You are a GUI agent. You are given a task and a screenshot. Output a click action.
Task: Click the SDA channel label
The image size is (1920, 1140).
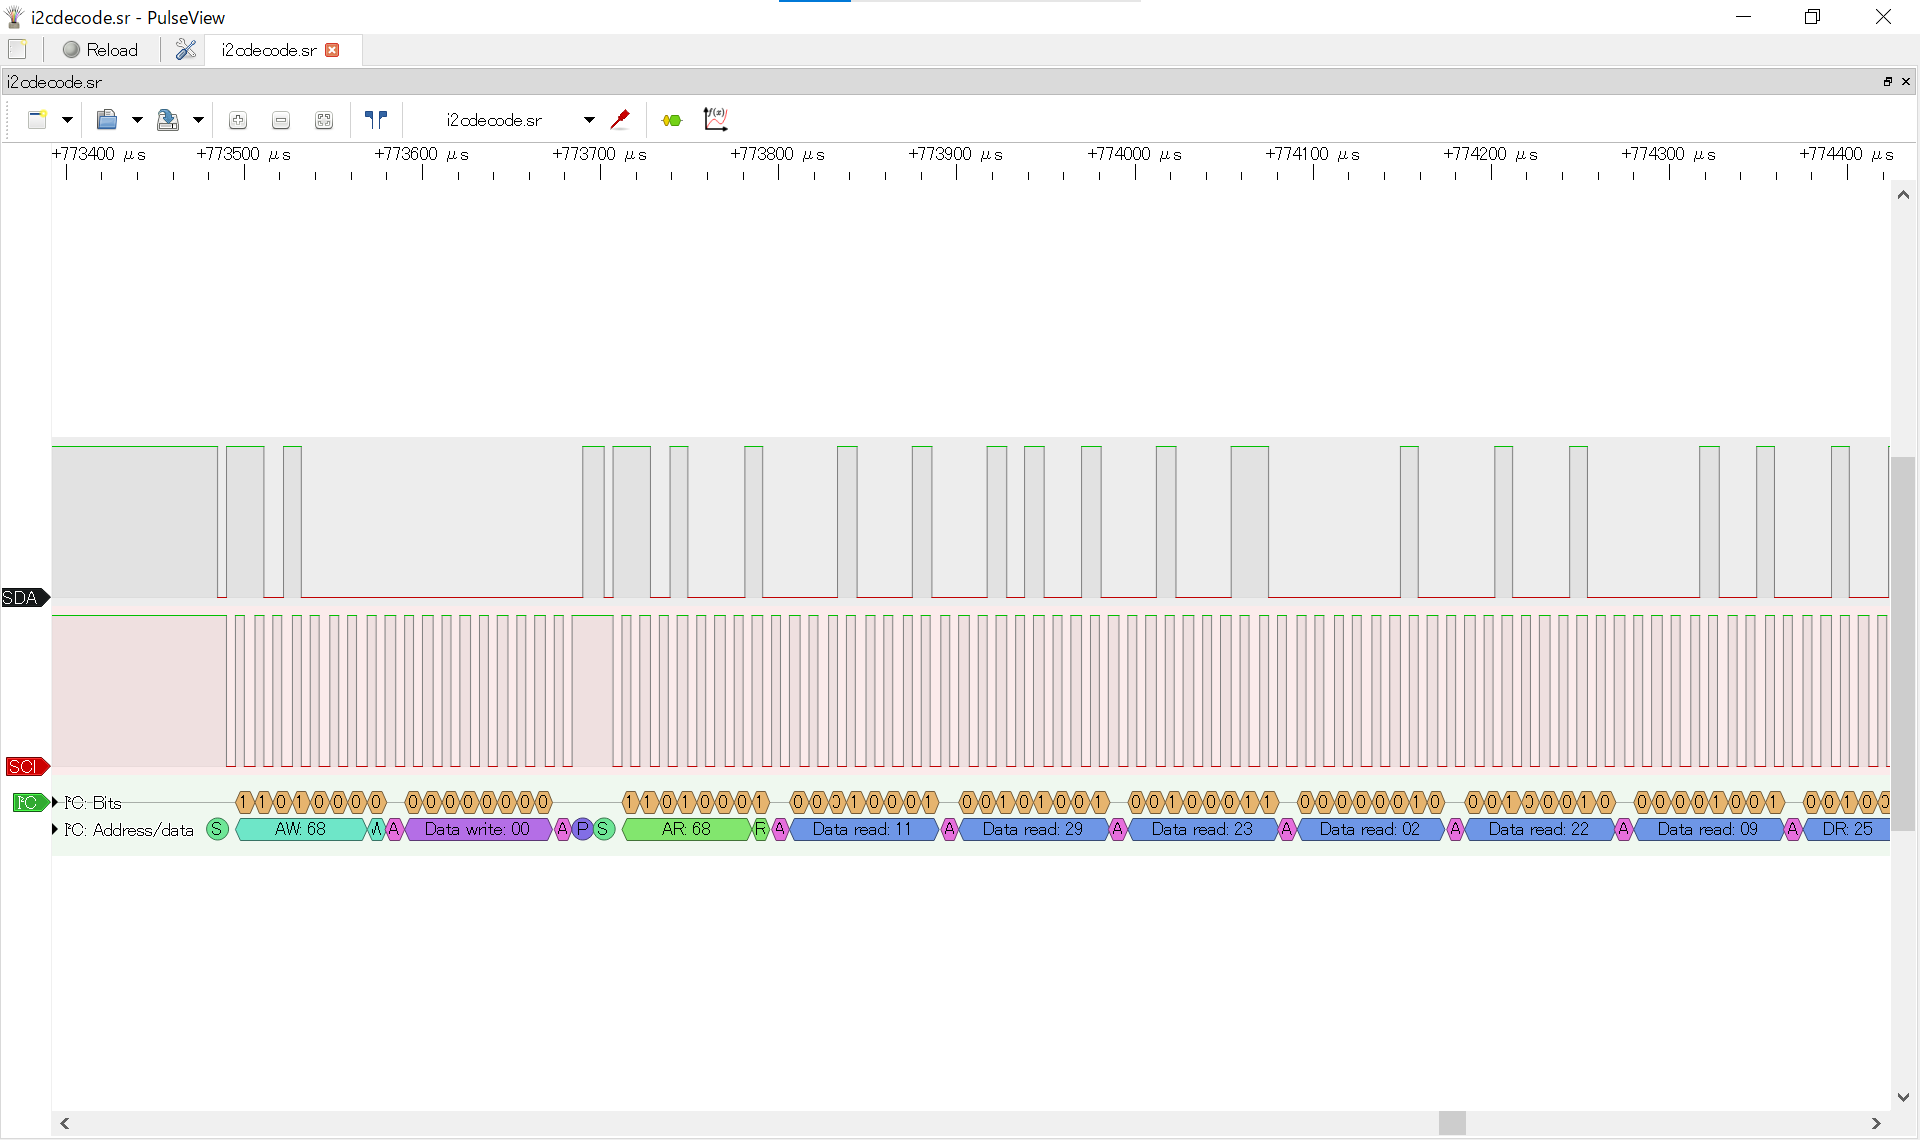(x=22, y=598)
